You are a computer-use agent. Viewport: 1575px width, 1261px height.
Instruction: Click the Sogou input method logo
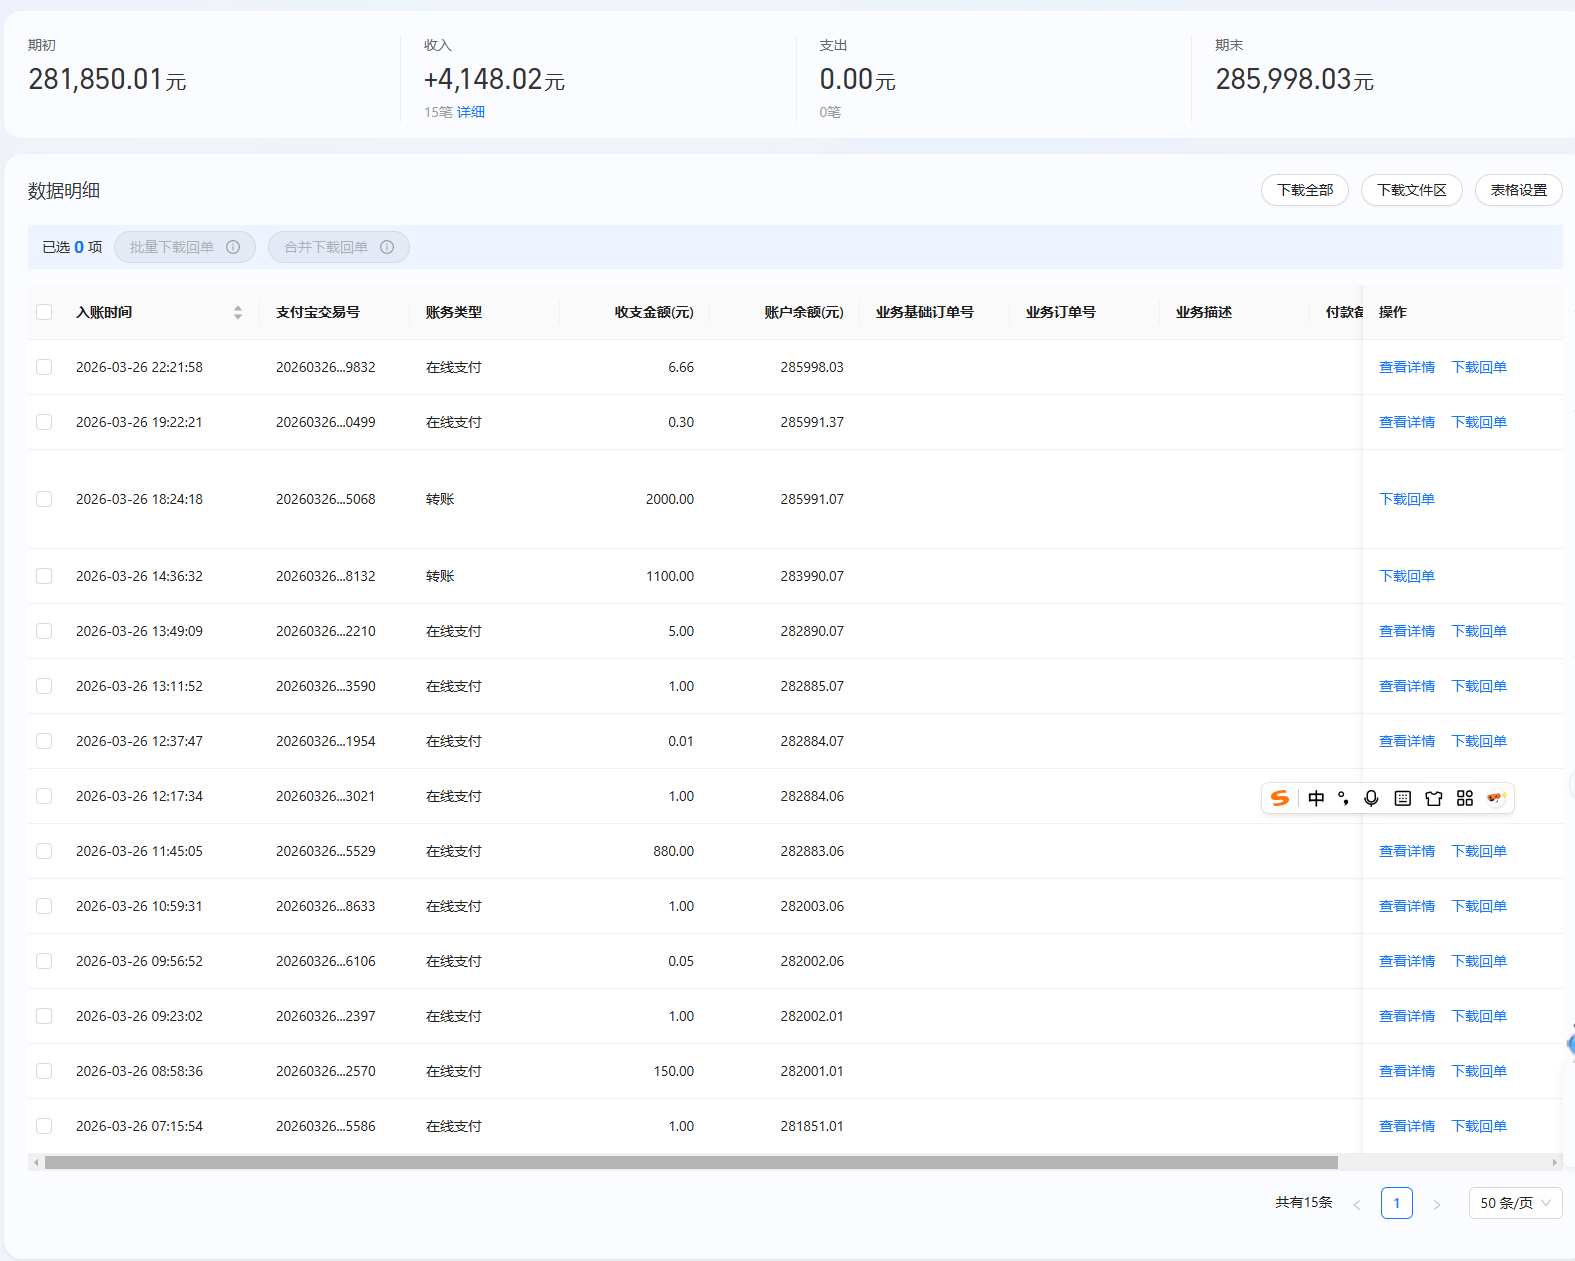point(1279,798)
